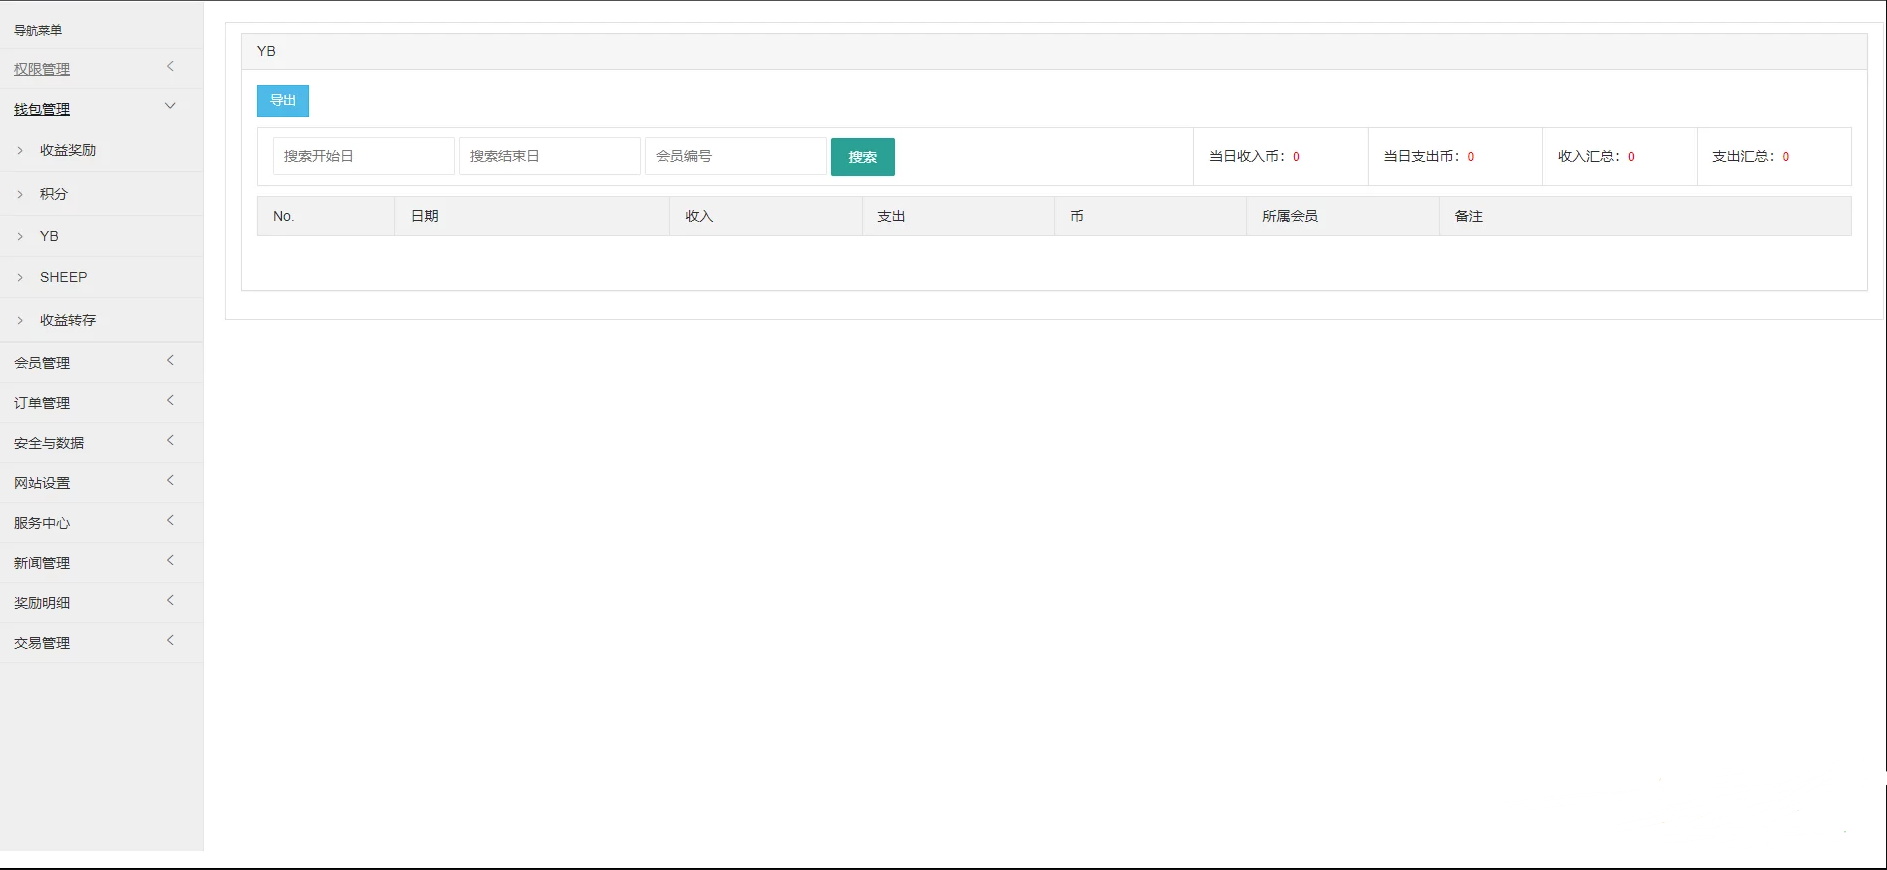Select the YB sidebar submenu item
The height and width of the screenshot is (870, 1887).
click(49, 236)
